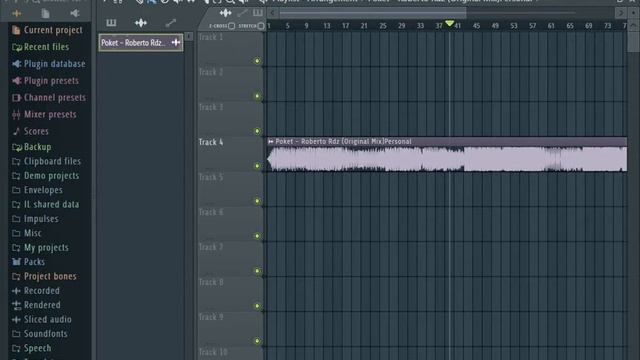Expand the Demo projects folder
The width and height of the screenshot is (640, 360).
(46, 176)
